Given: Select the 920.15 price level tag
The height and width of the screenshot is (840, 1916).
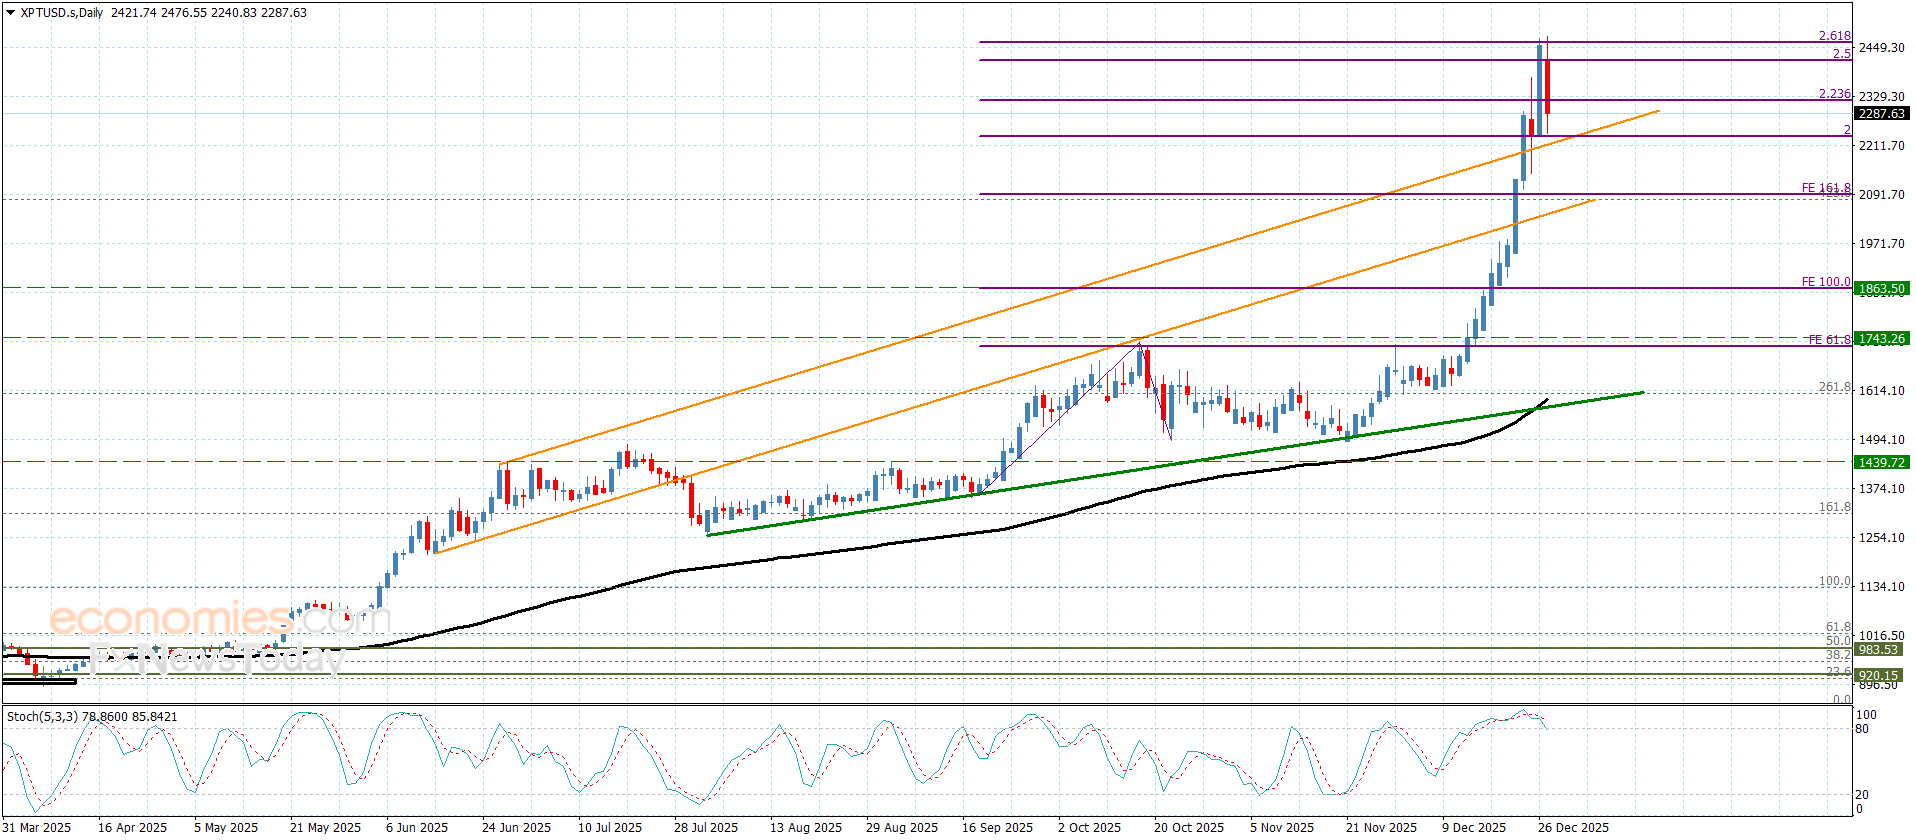Looking at the screenshot, I should 1878,675.
